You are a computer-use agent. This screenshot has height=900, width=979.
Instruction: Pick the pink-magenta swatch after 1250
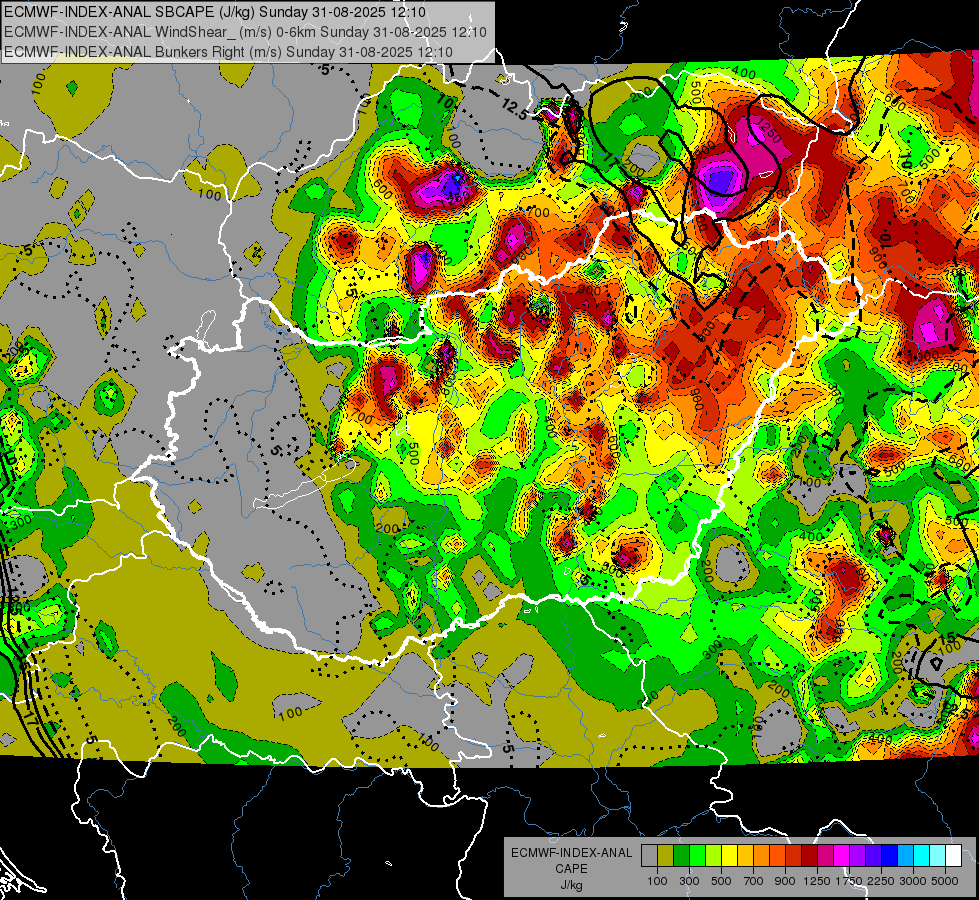825,856
